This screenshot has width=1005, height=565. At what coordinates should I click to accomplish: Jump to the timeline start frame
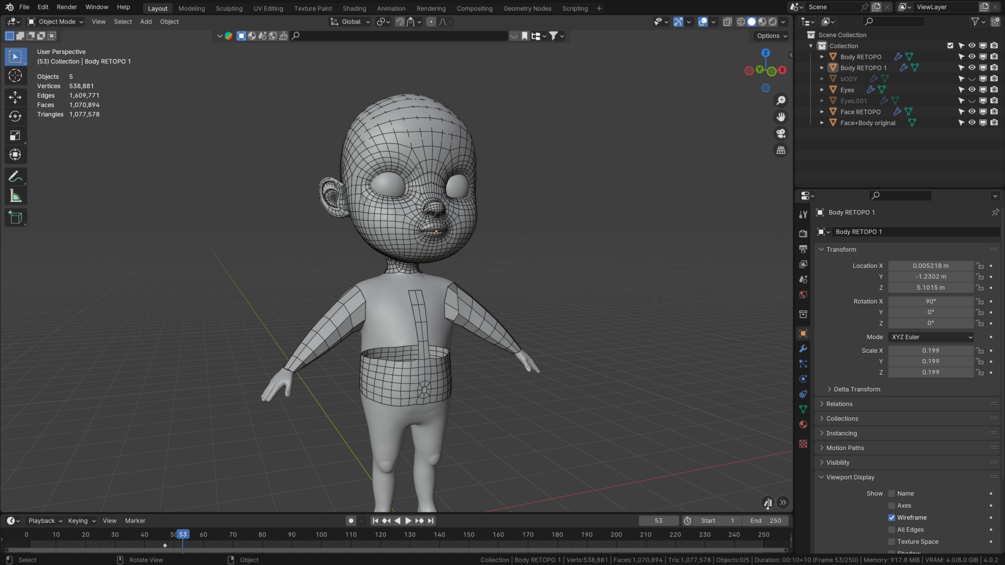pyautogui.click(x=375, y=521)
